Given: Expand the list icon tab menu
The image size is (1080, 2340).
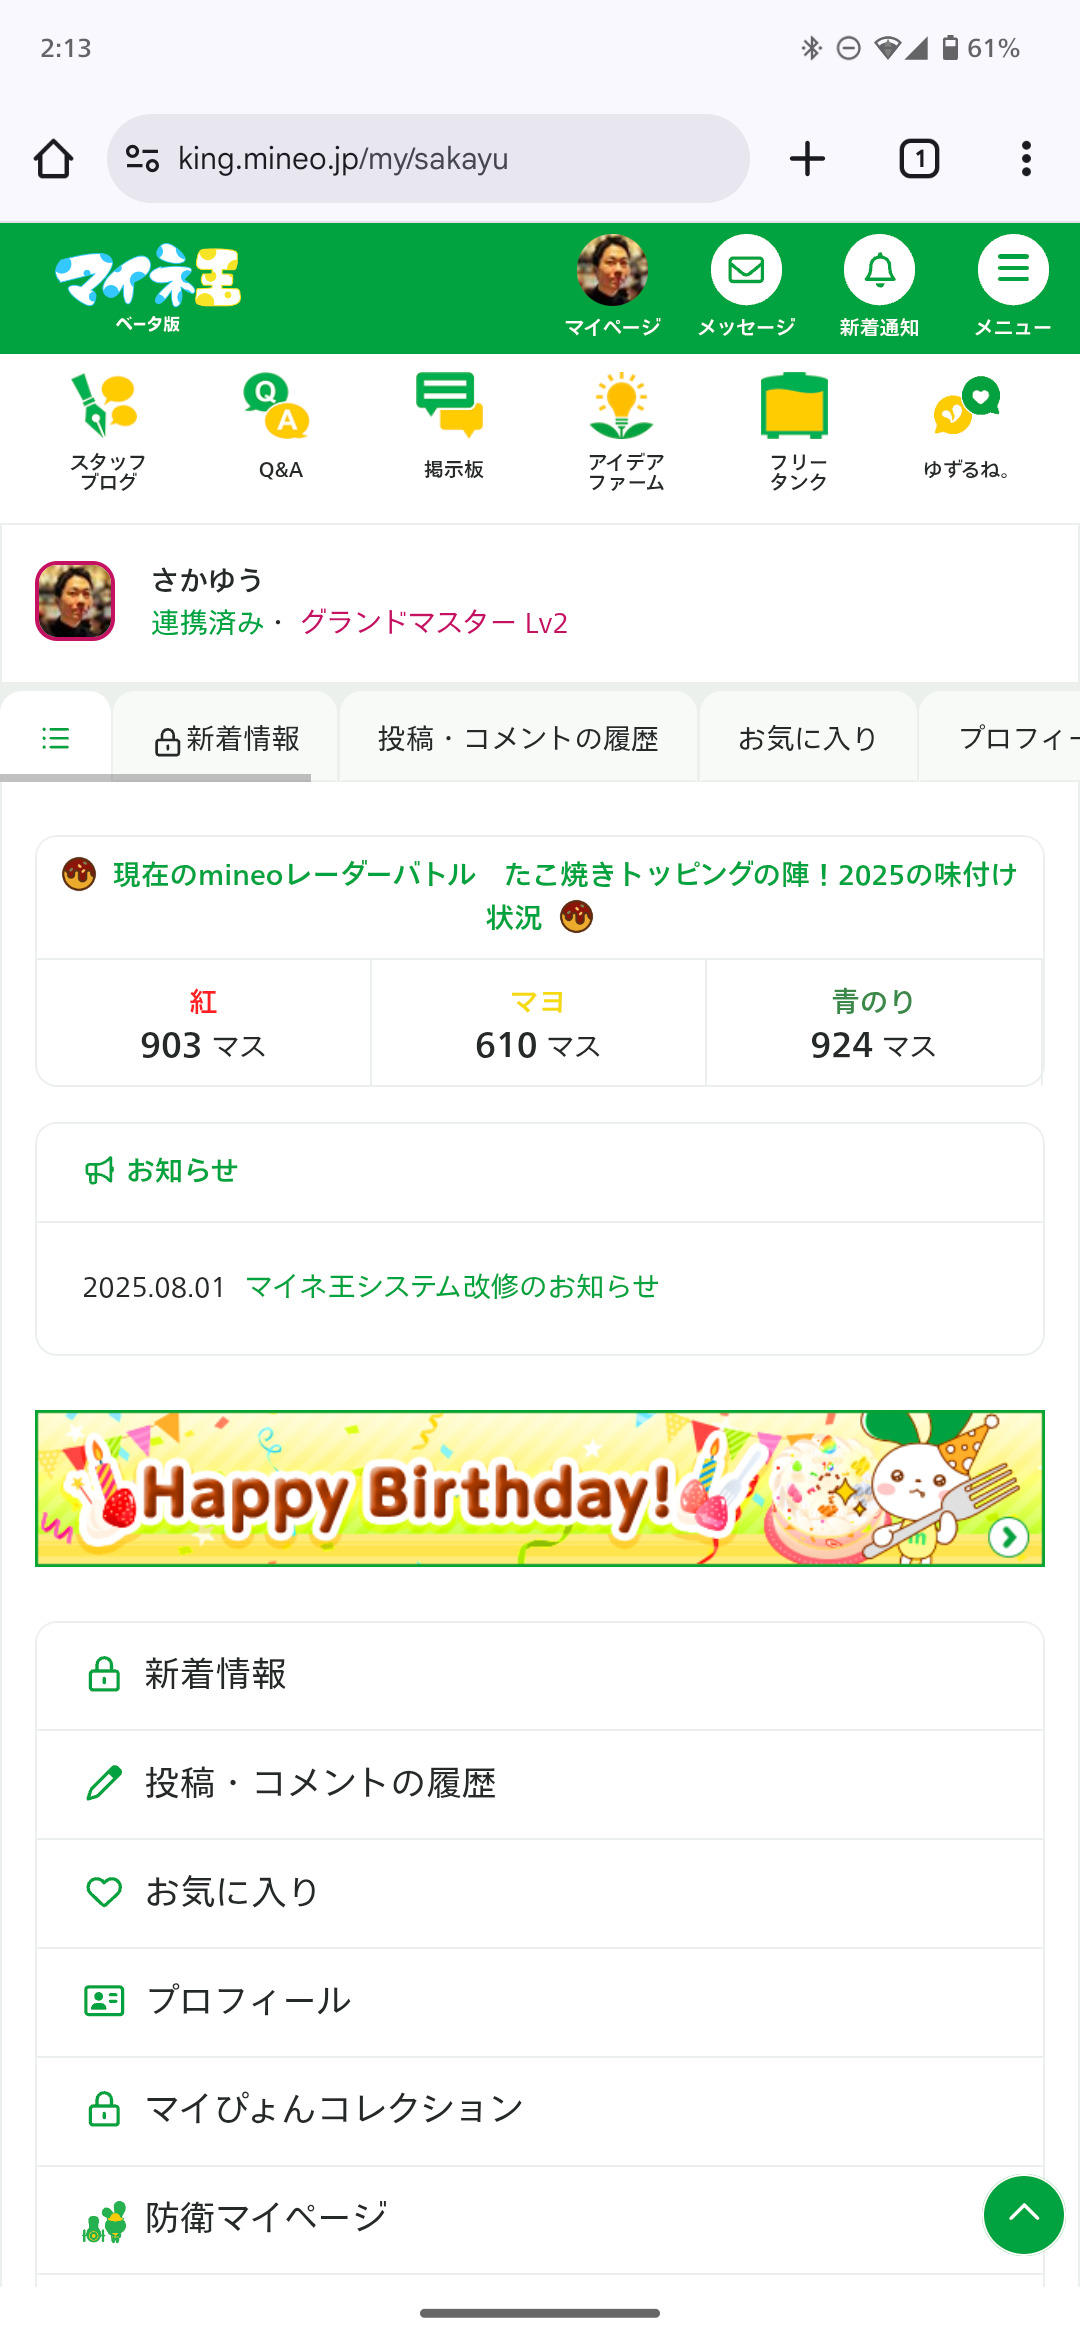Looking at the screenshot, I should click(x=55, y=738).
